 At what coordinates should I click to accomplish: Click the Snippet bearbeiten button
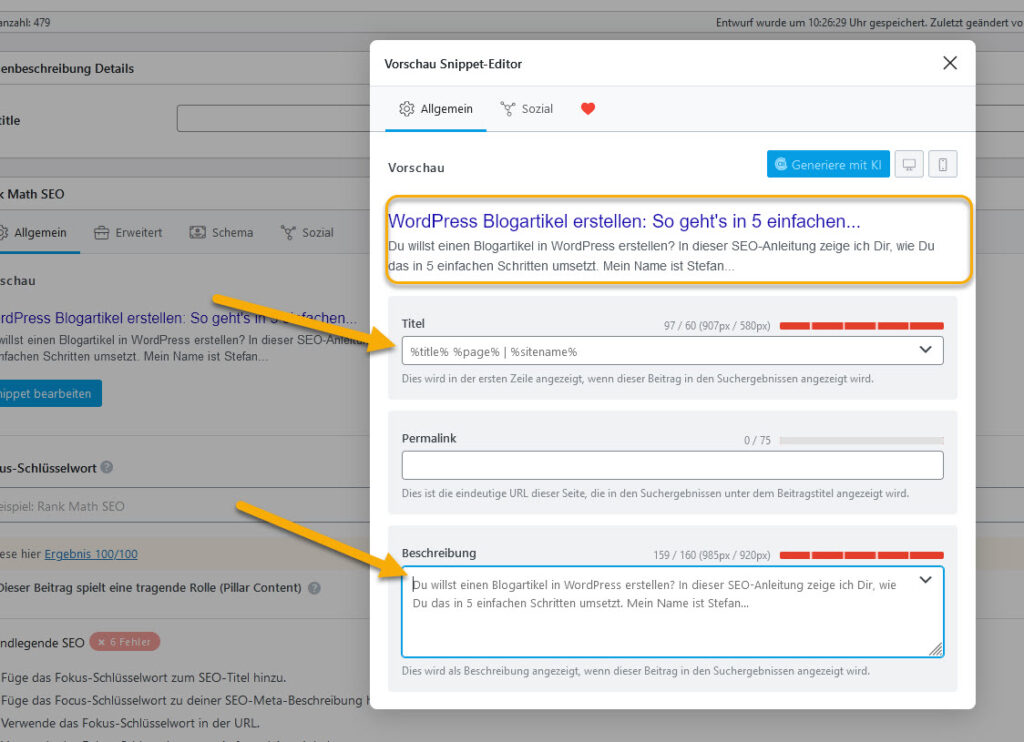coord(50,393)
